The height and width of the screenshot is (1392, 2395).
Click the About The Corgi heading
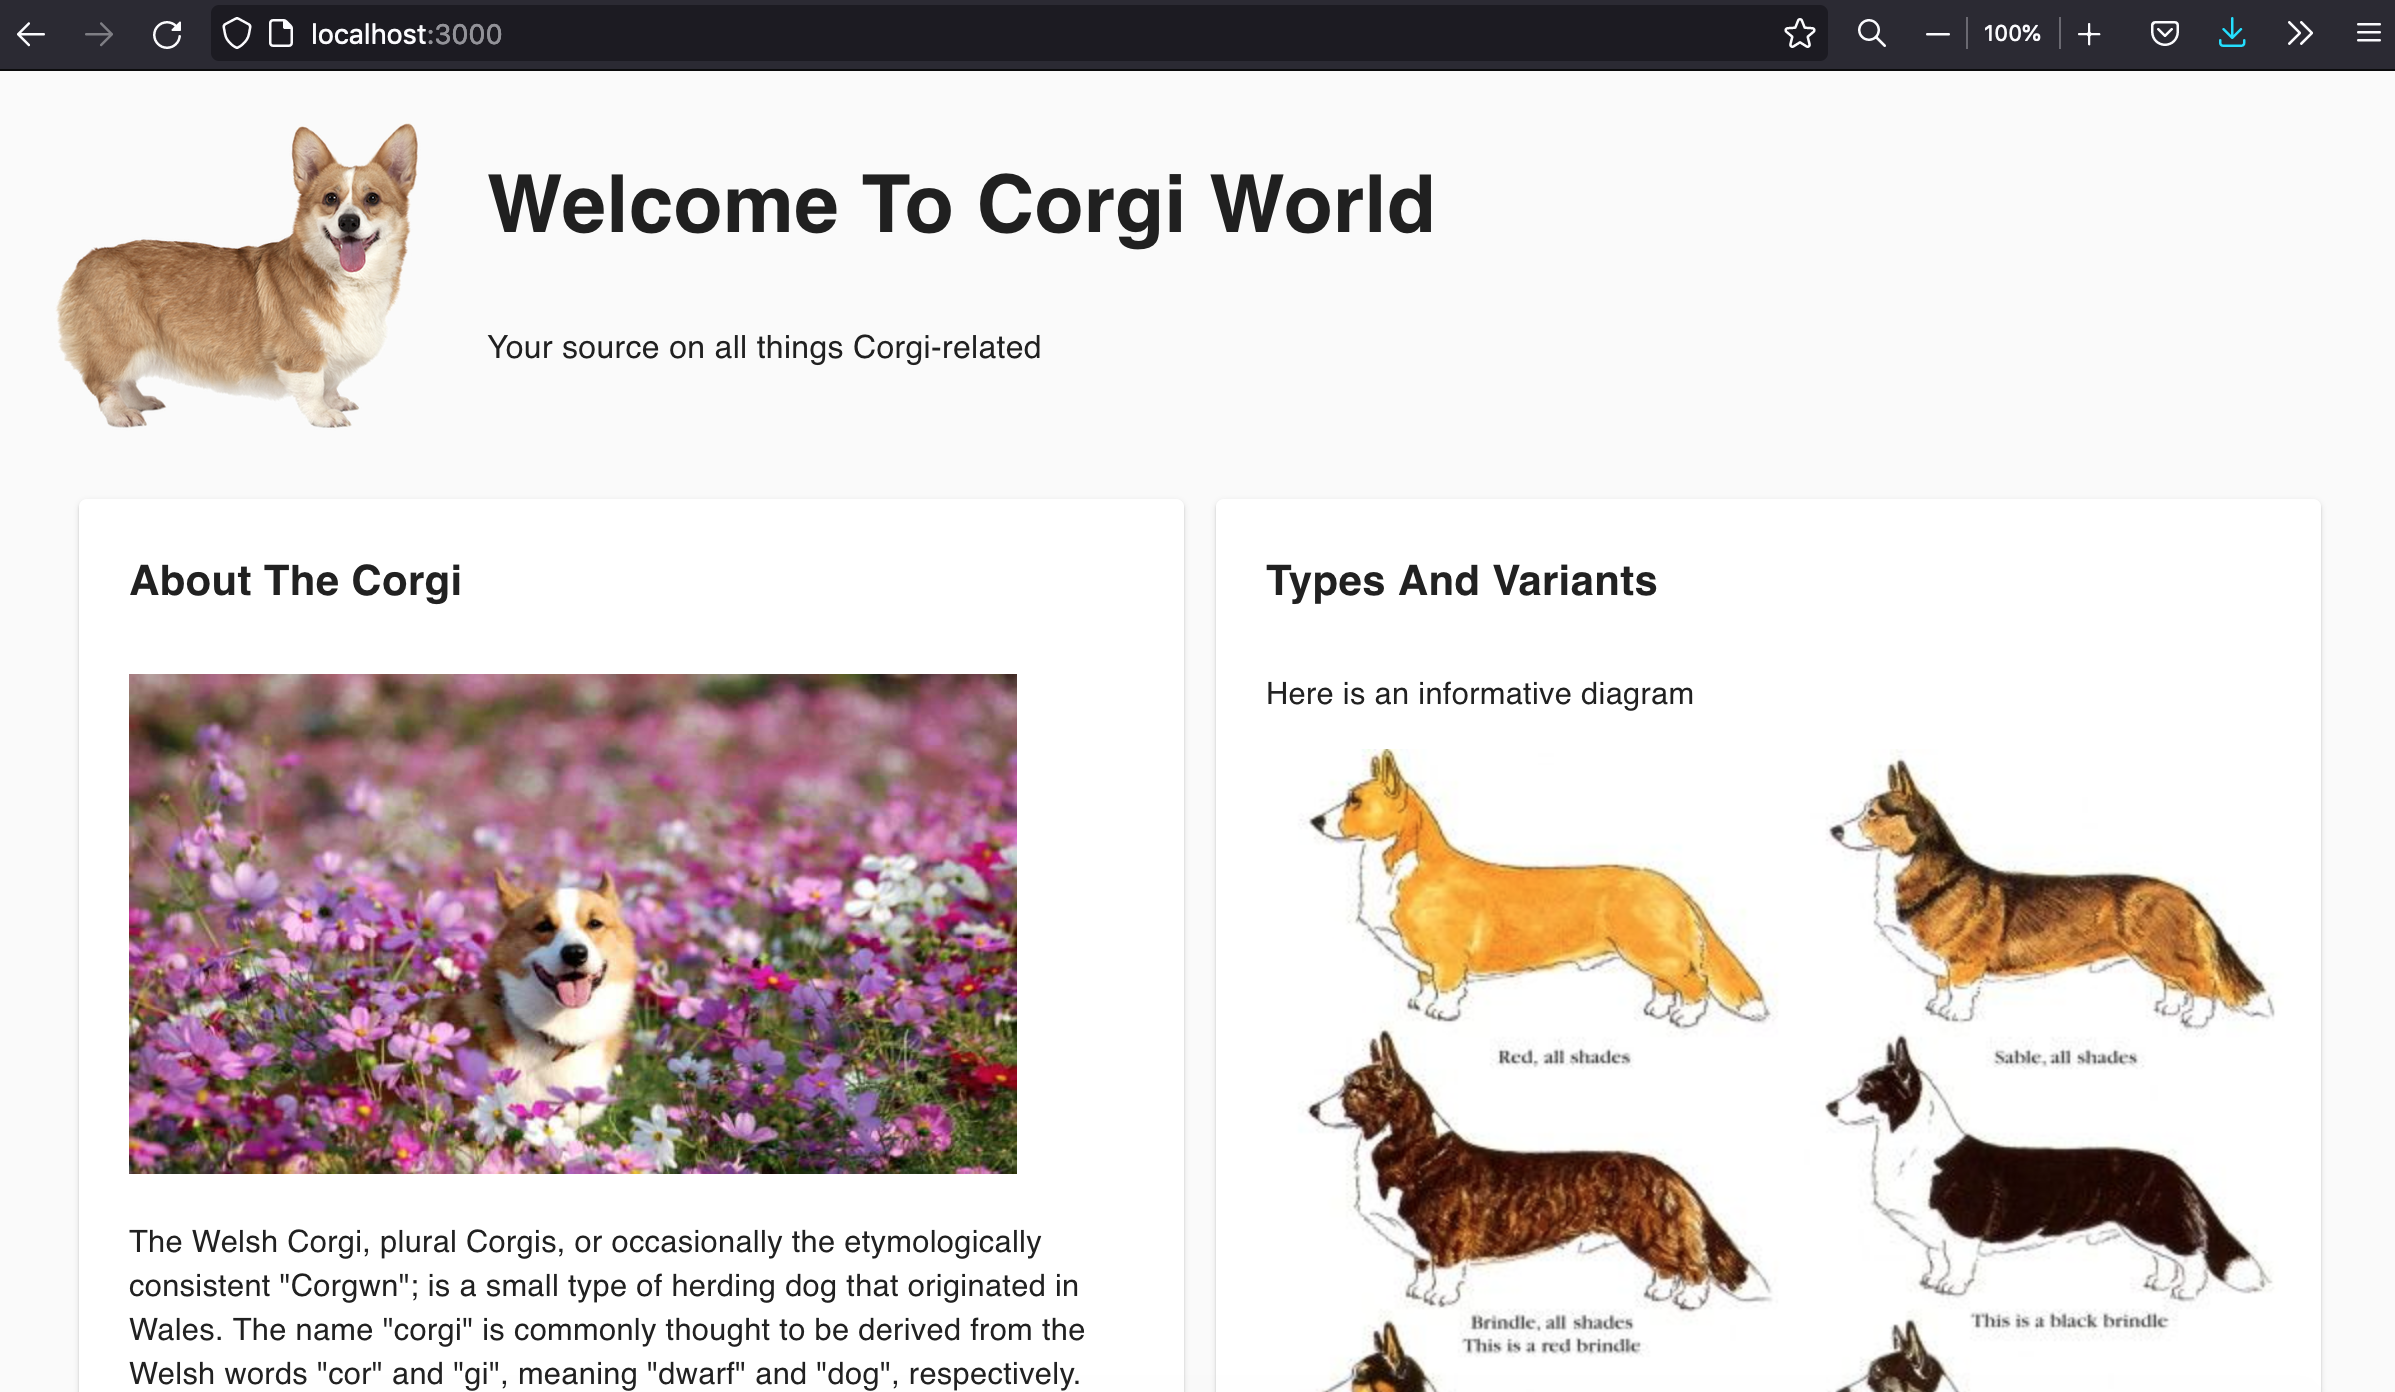[x=295, y=581]
